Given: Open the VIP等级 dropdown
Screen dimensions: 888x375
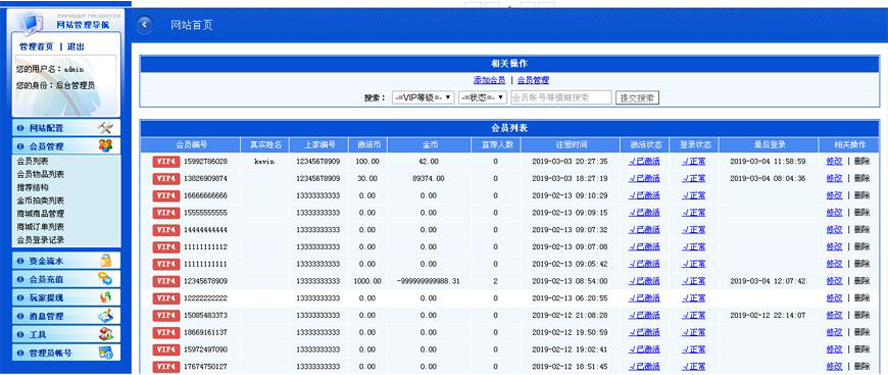Looking at the screenshot, I should point(423,97).
